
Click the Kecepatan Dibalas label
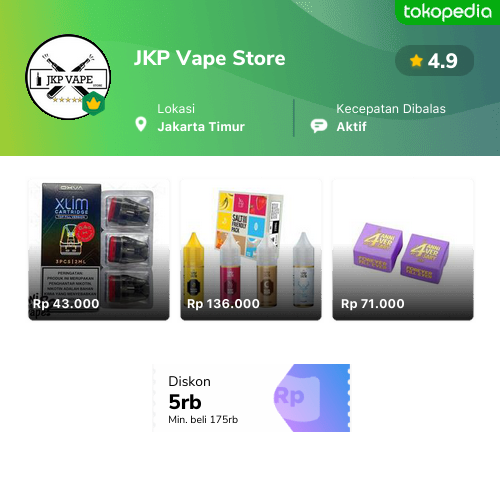pos(391,109)
